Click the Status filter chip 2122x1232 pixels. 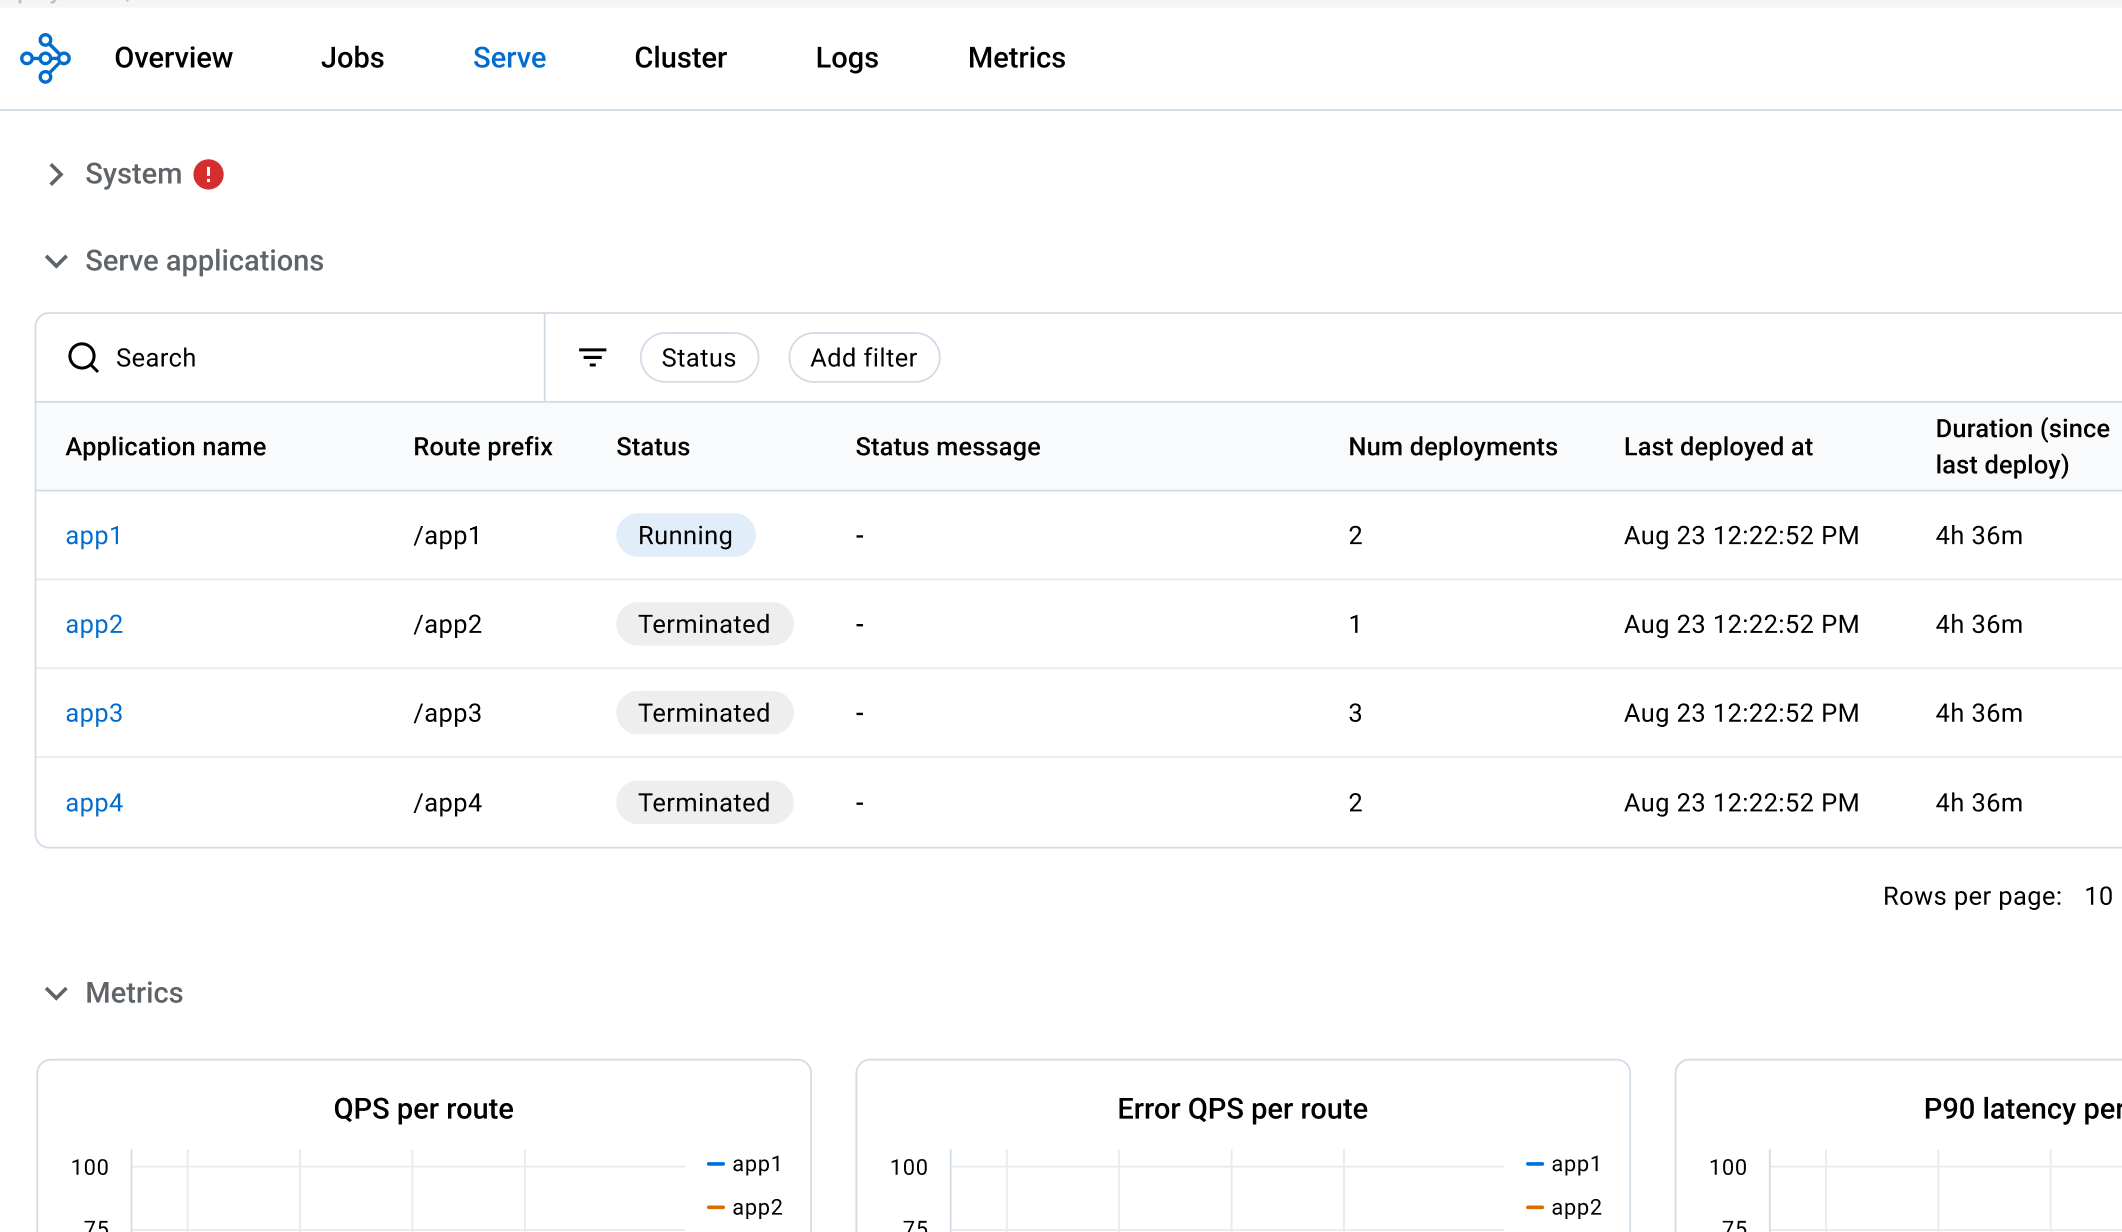(x=699, y=357)
